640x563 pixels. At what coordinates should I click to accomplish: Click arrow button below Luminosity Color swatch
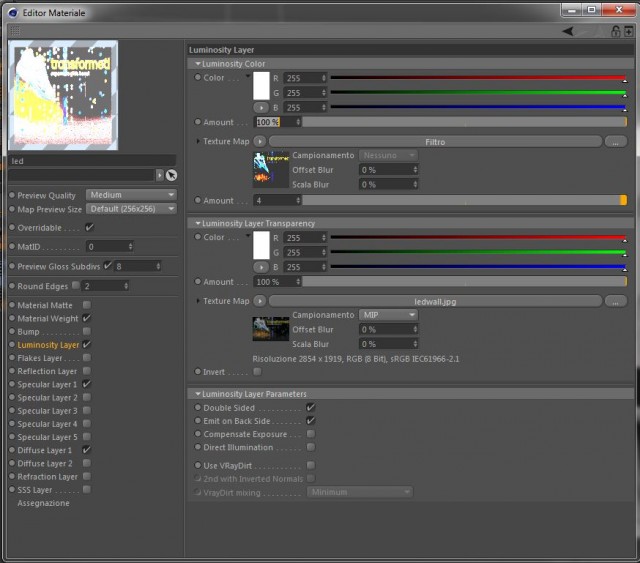coord(261,108)
